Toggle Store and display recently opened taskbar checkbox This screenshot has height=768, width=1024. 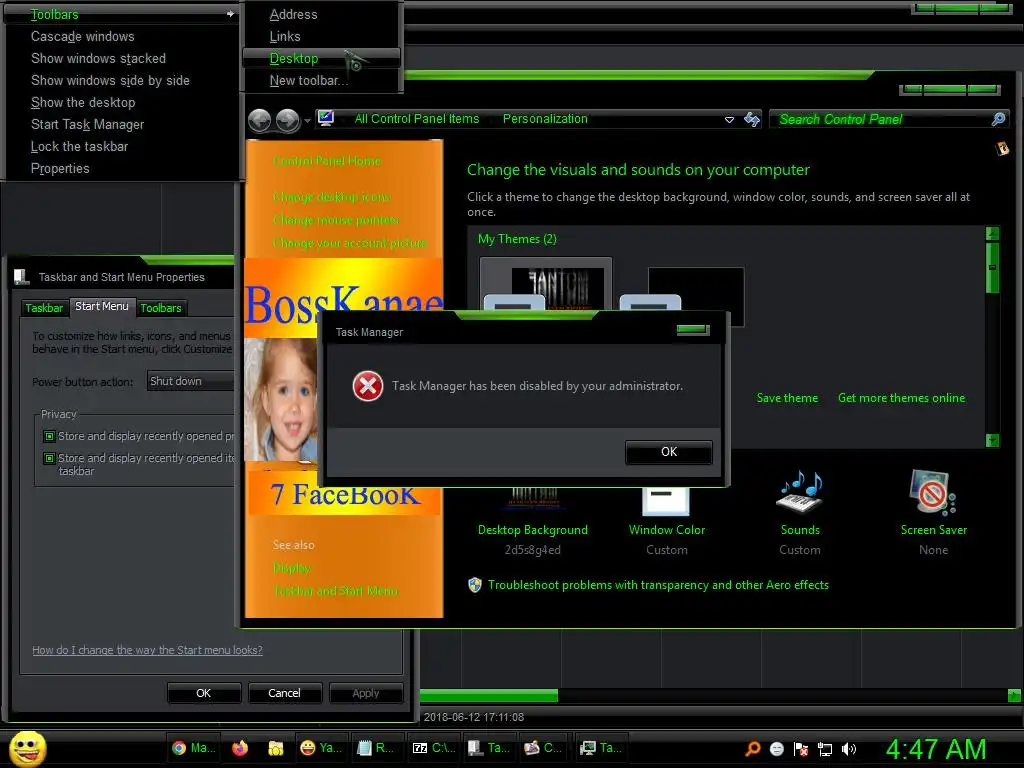click(49, 458)
